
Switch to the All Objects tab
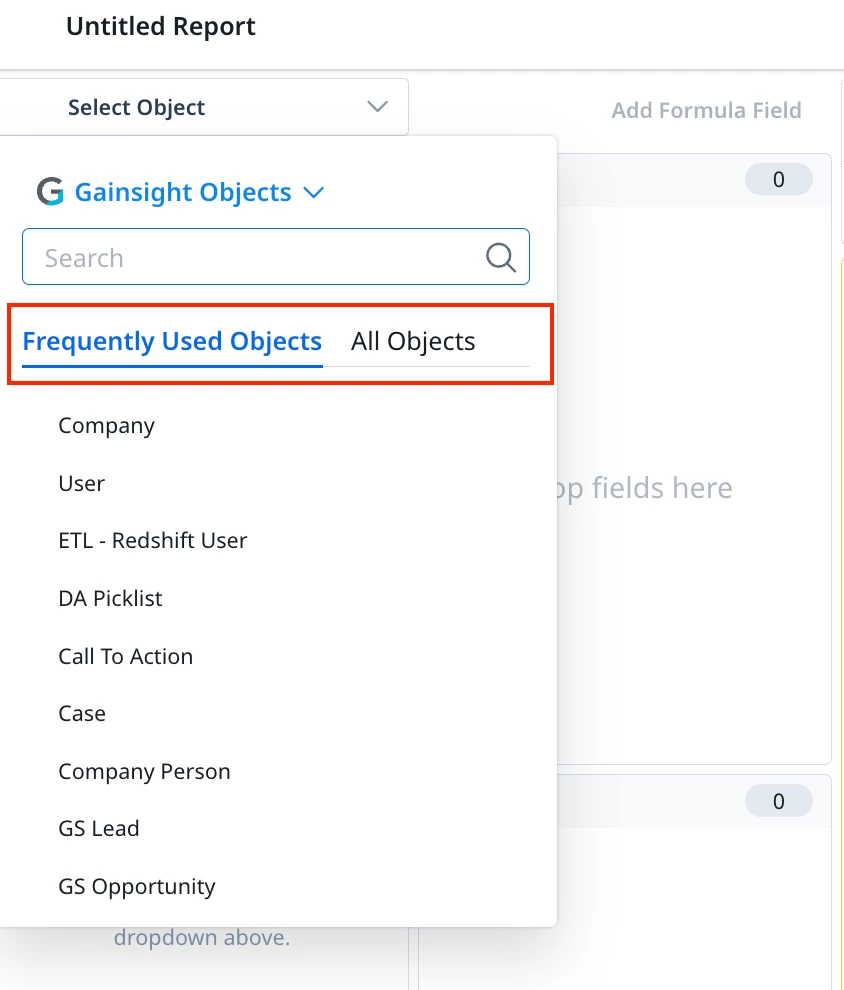[413, 342]
